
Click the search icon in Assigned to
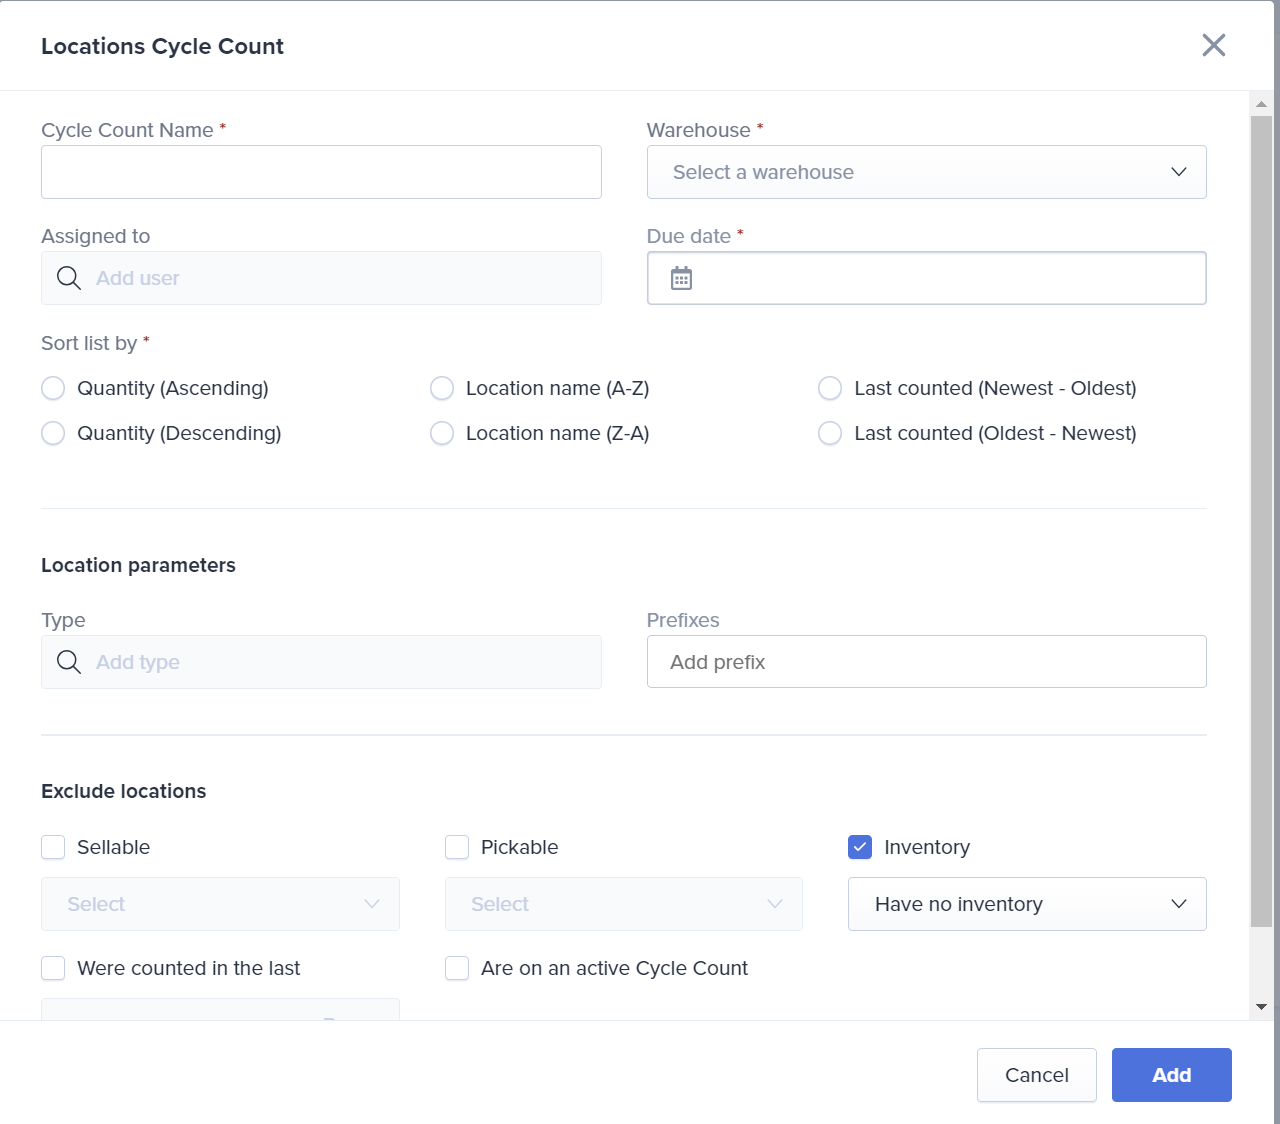69,278
